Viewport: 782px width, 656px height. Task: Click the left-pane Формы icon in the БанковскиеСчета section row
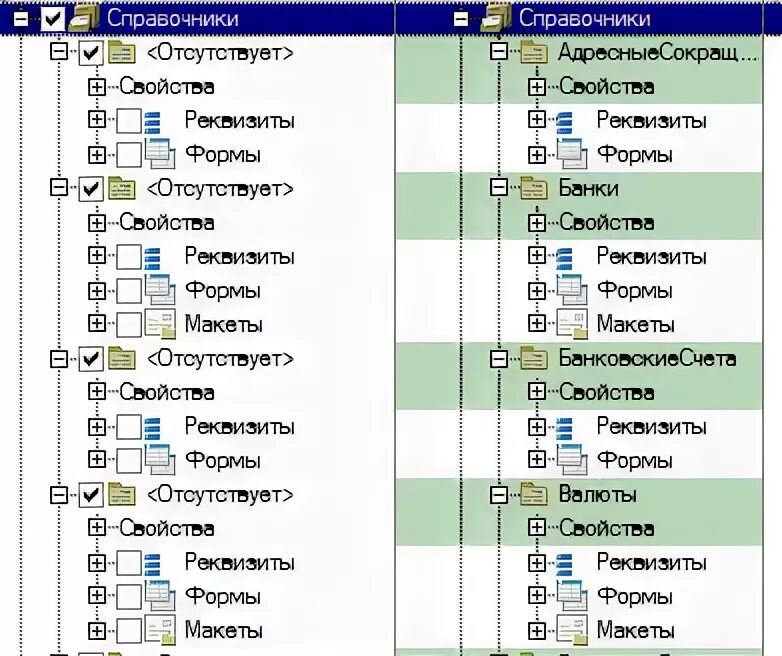tap(160, 460)
